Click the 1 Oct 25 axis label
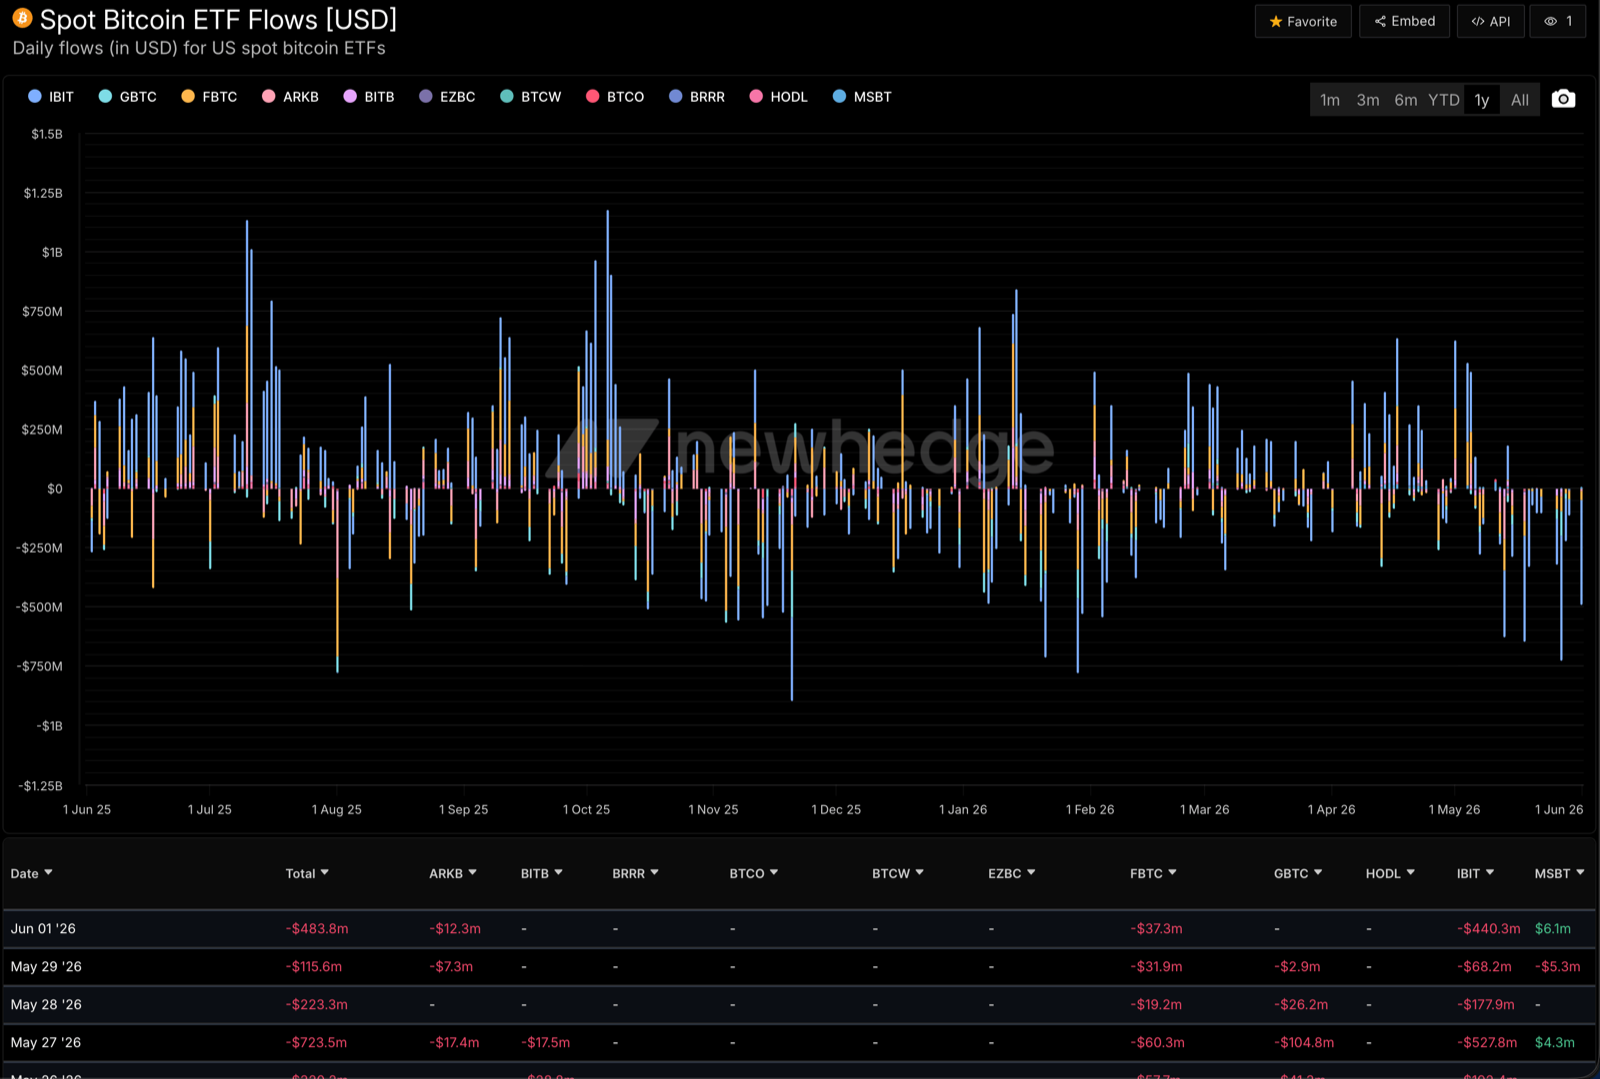Screen dimensions: 1600x1079 click(x=586, y=810)
